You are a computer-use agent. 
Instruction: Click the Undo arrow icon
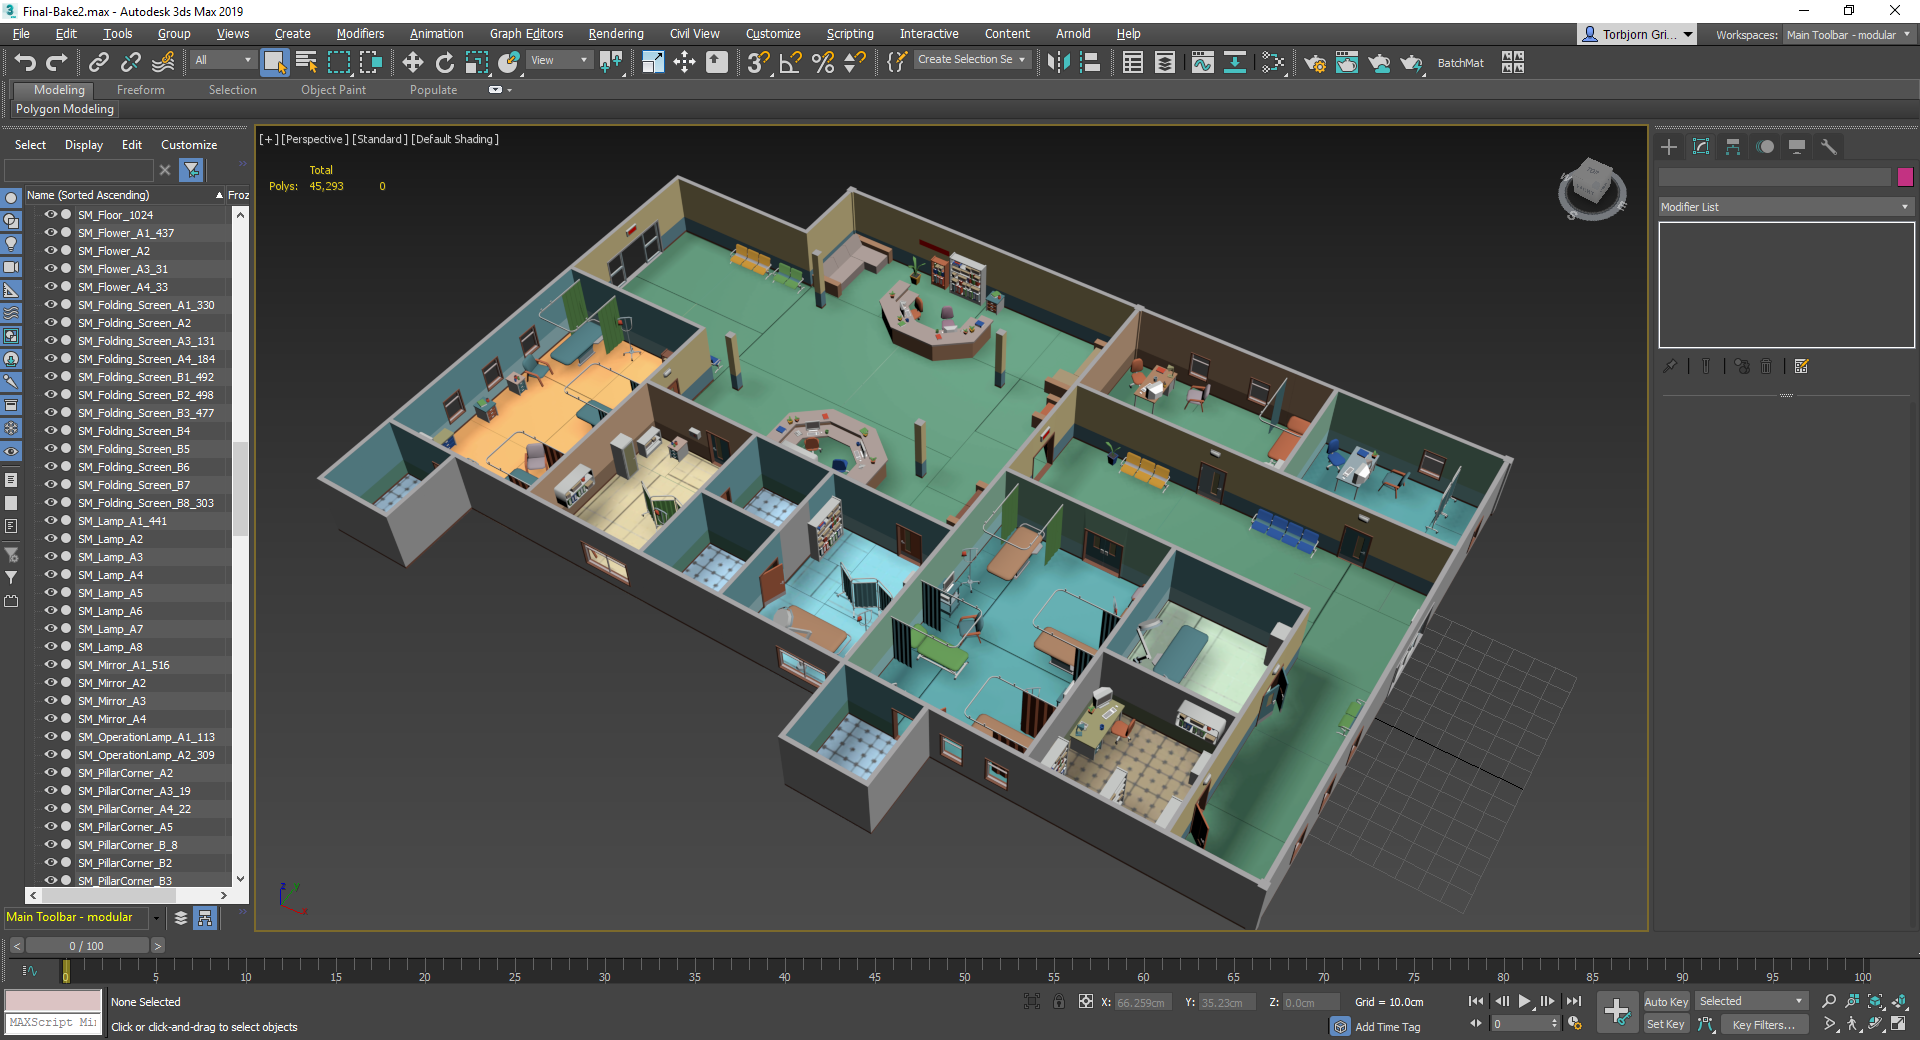(x=25, y=63)
